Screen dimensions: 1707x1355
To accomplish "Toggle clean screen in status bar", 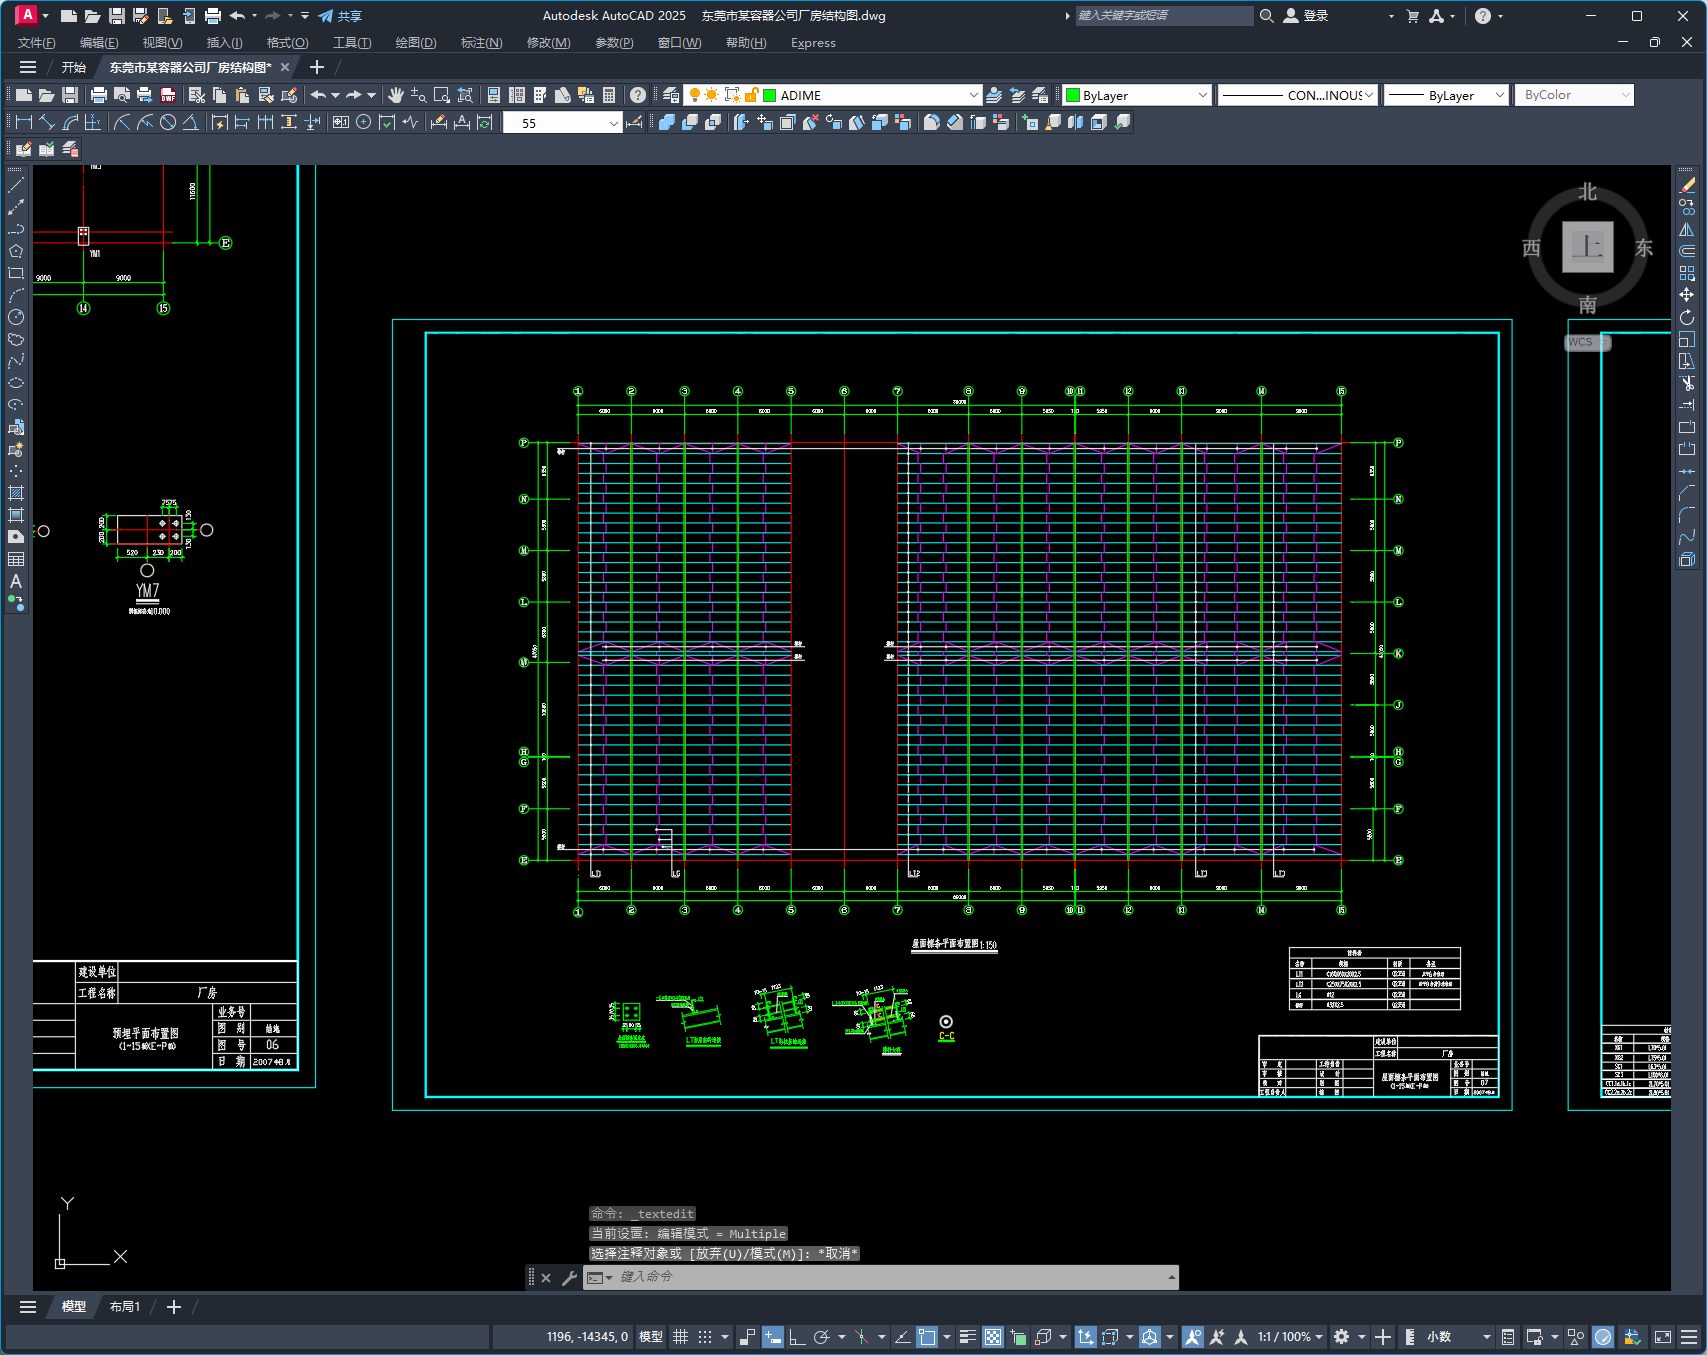I will click(x=1663, y=1337).
